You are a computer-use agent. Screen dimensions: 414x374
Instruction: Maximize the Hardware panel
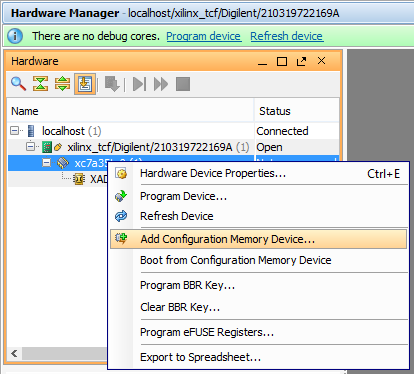pos(282,62)
